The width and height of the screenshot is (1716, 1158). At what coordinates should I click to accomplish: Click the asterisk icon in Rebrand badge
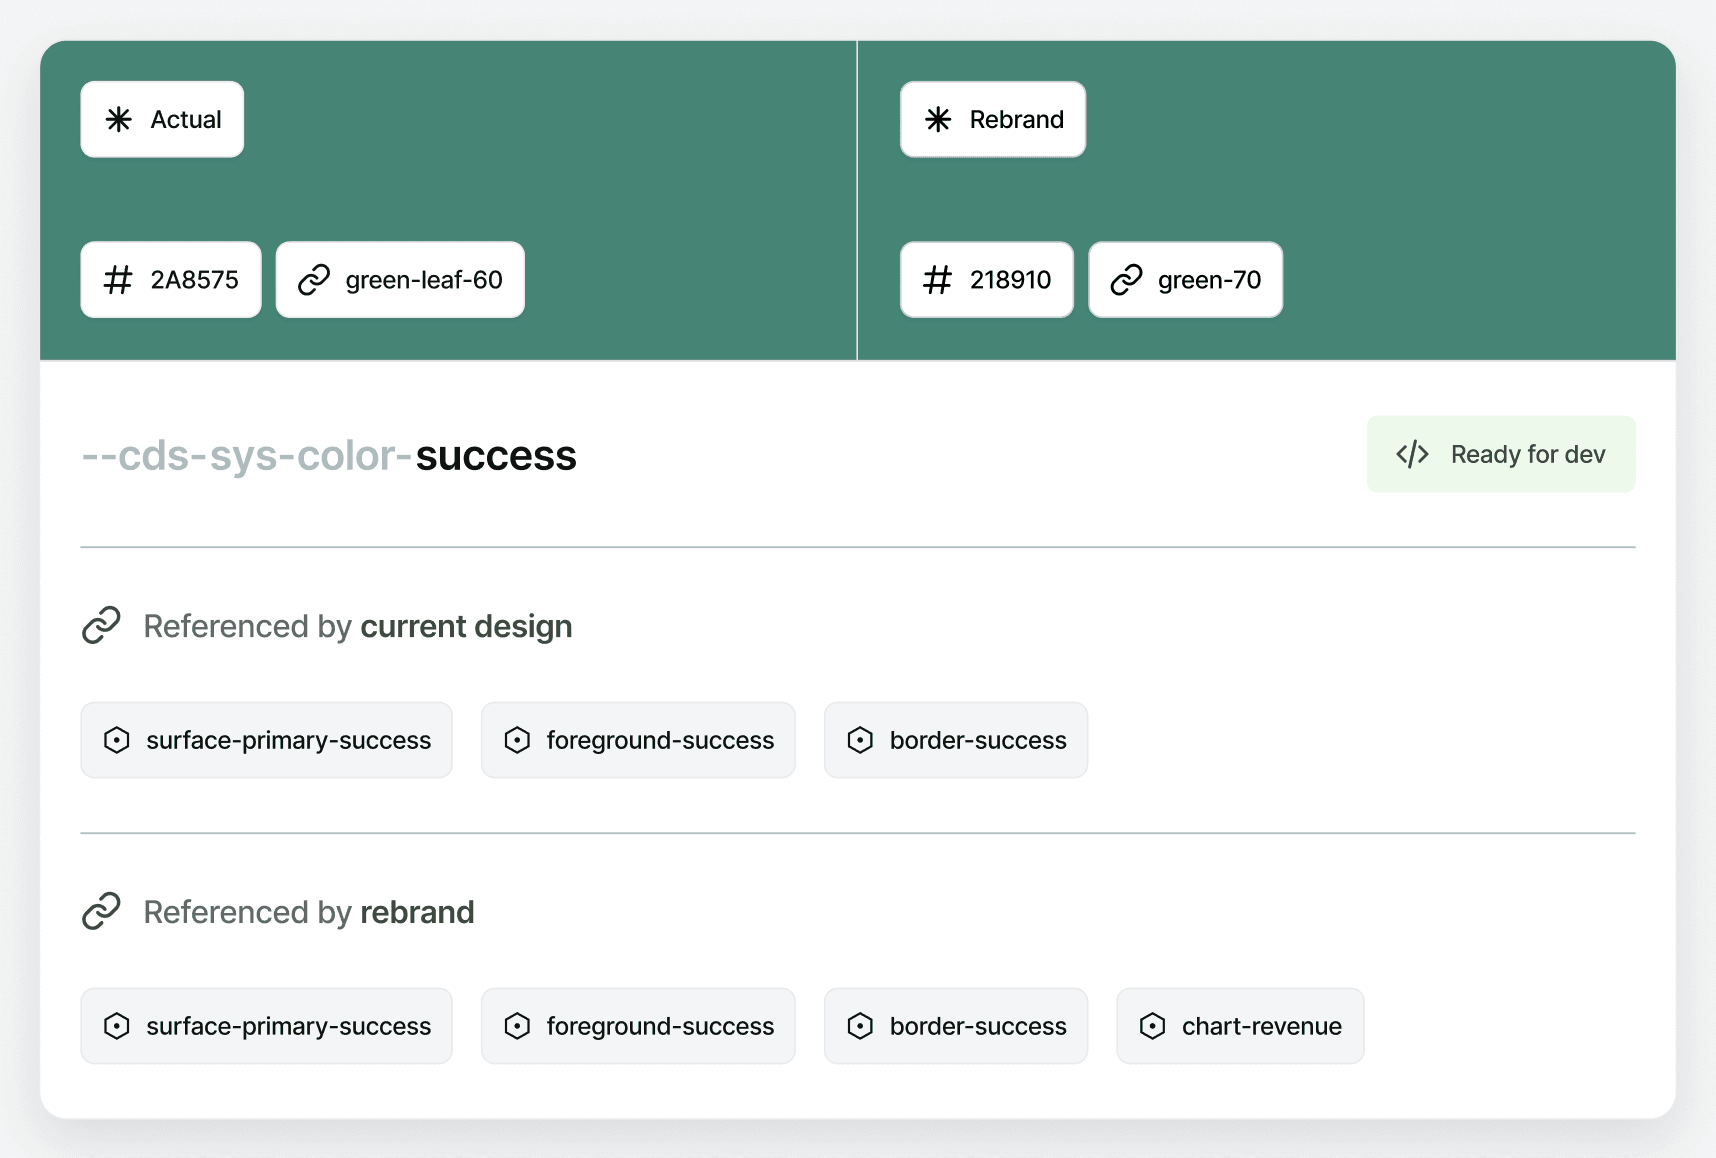(938, 120)
